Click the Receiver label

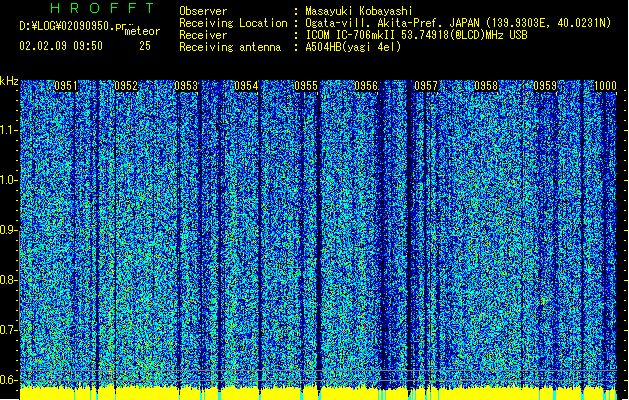tap(203, 35)
